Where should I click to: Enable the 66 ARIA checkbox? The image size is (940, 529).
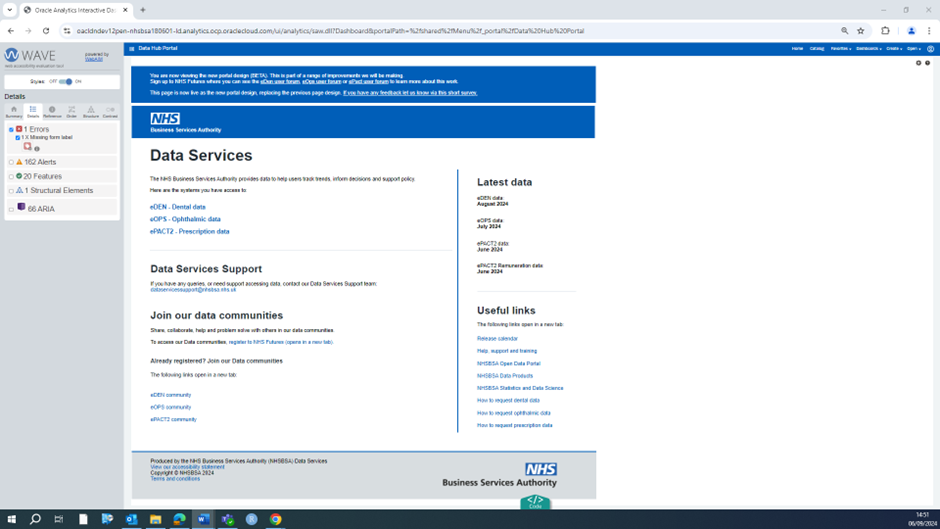coord(11,209)
